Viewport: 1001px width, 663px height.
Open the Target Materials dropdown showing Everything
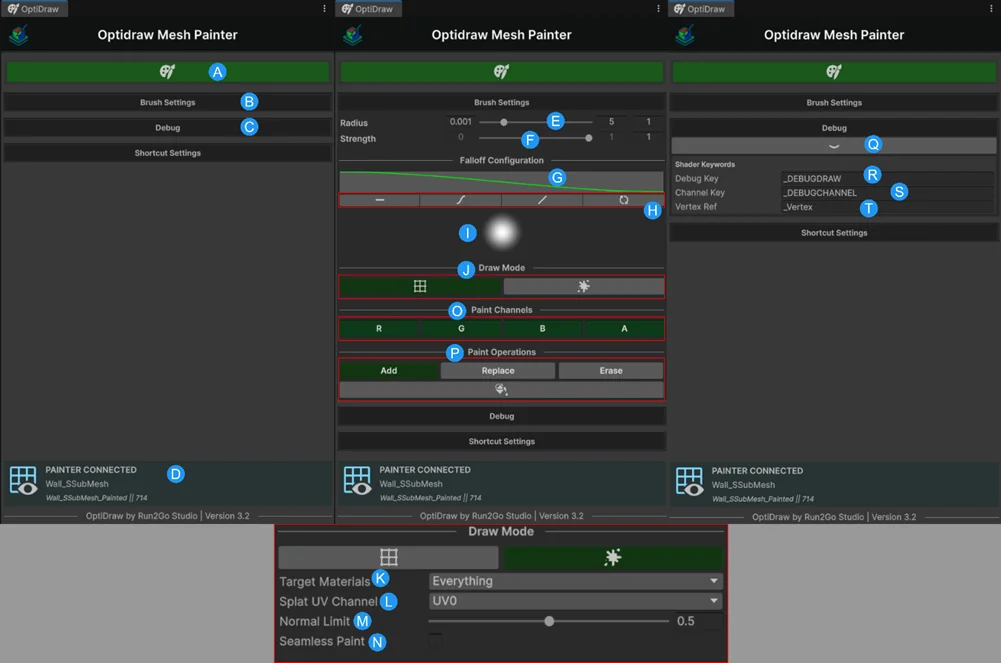[576, 581]
